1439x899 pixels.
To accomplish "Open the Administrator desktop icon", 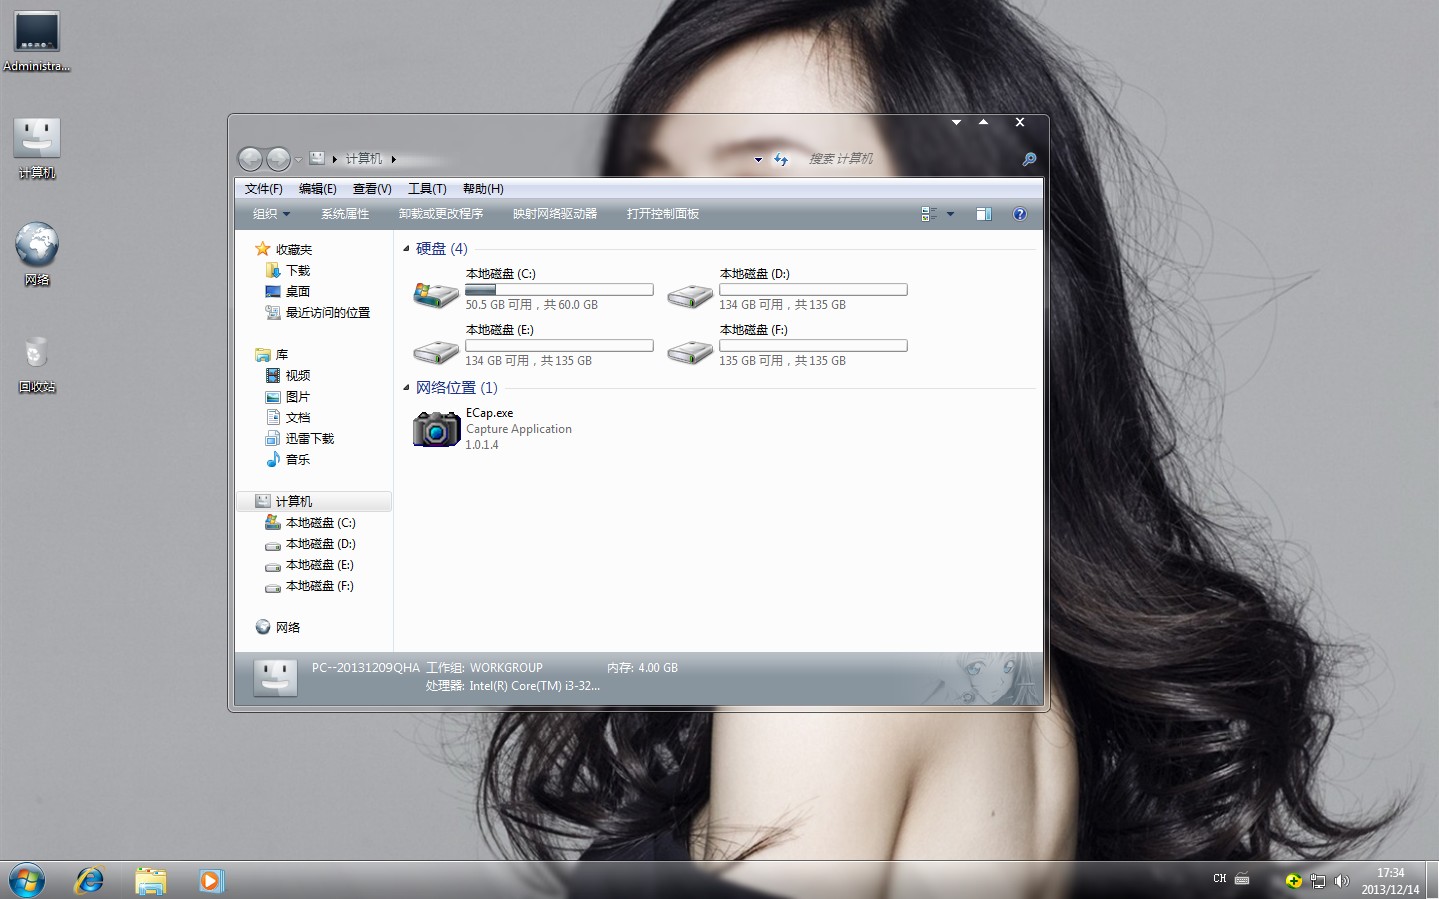I will tap(37, 41).
